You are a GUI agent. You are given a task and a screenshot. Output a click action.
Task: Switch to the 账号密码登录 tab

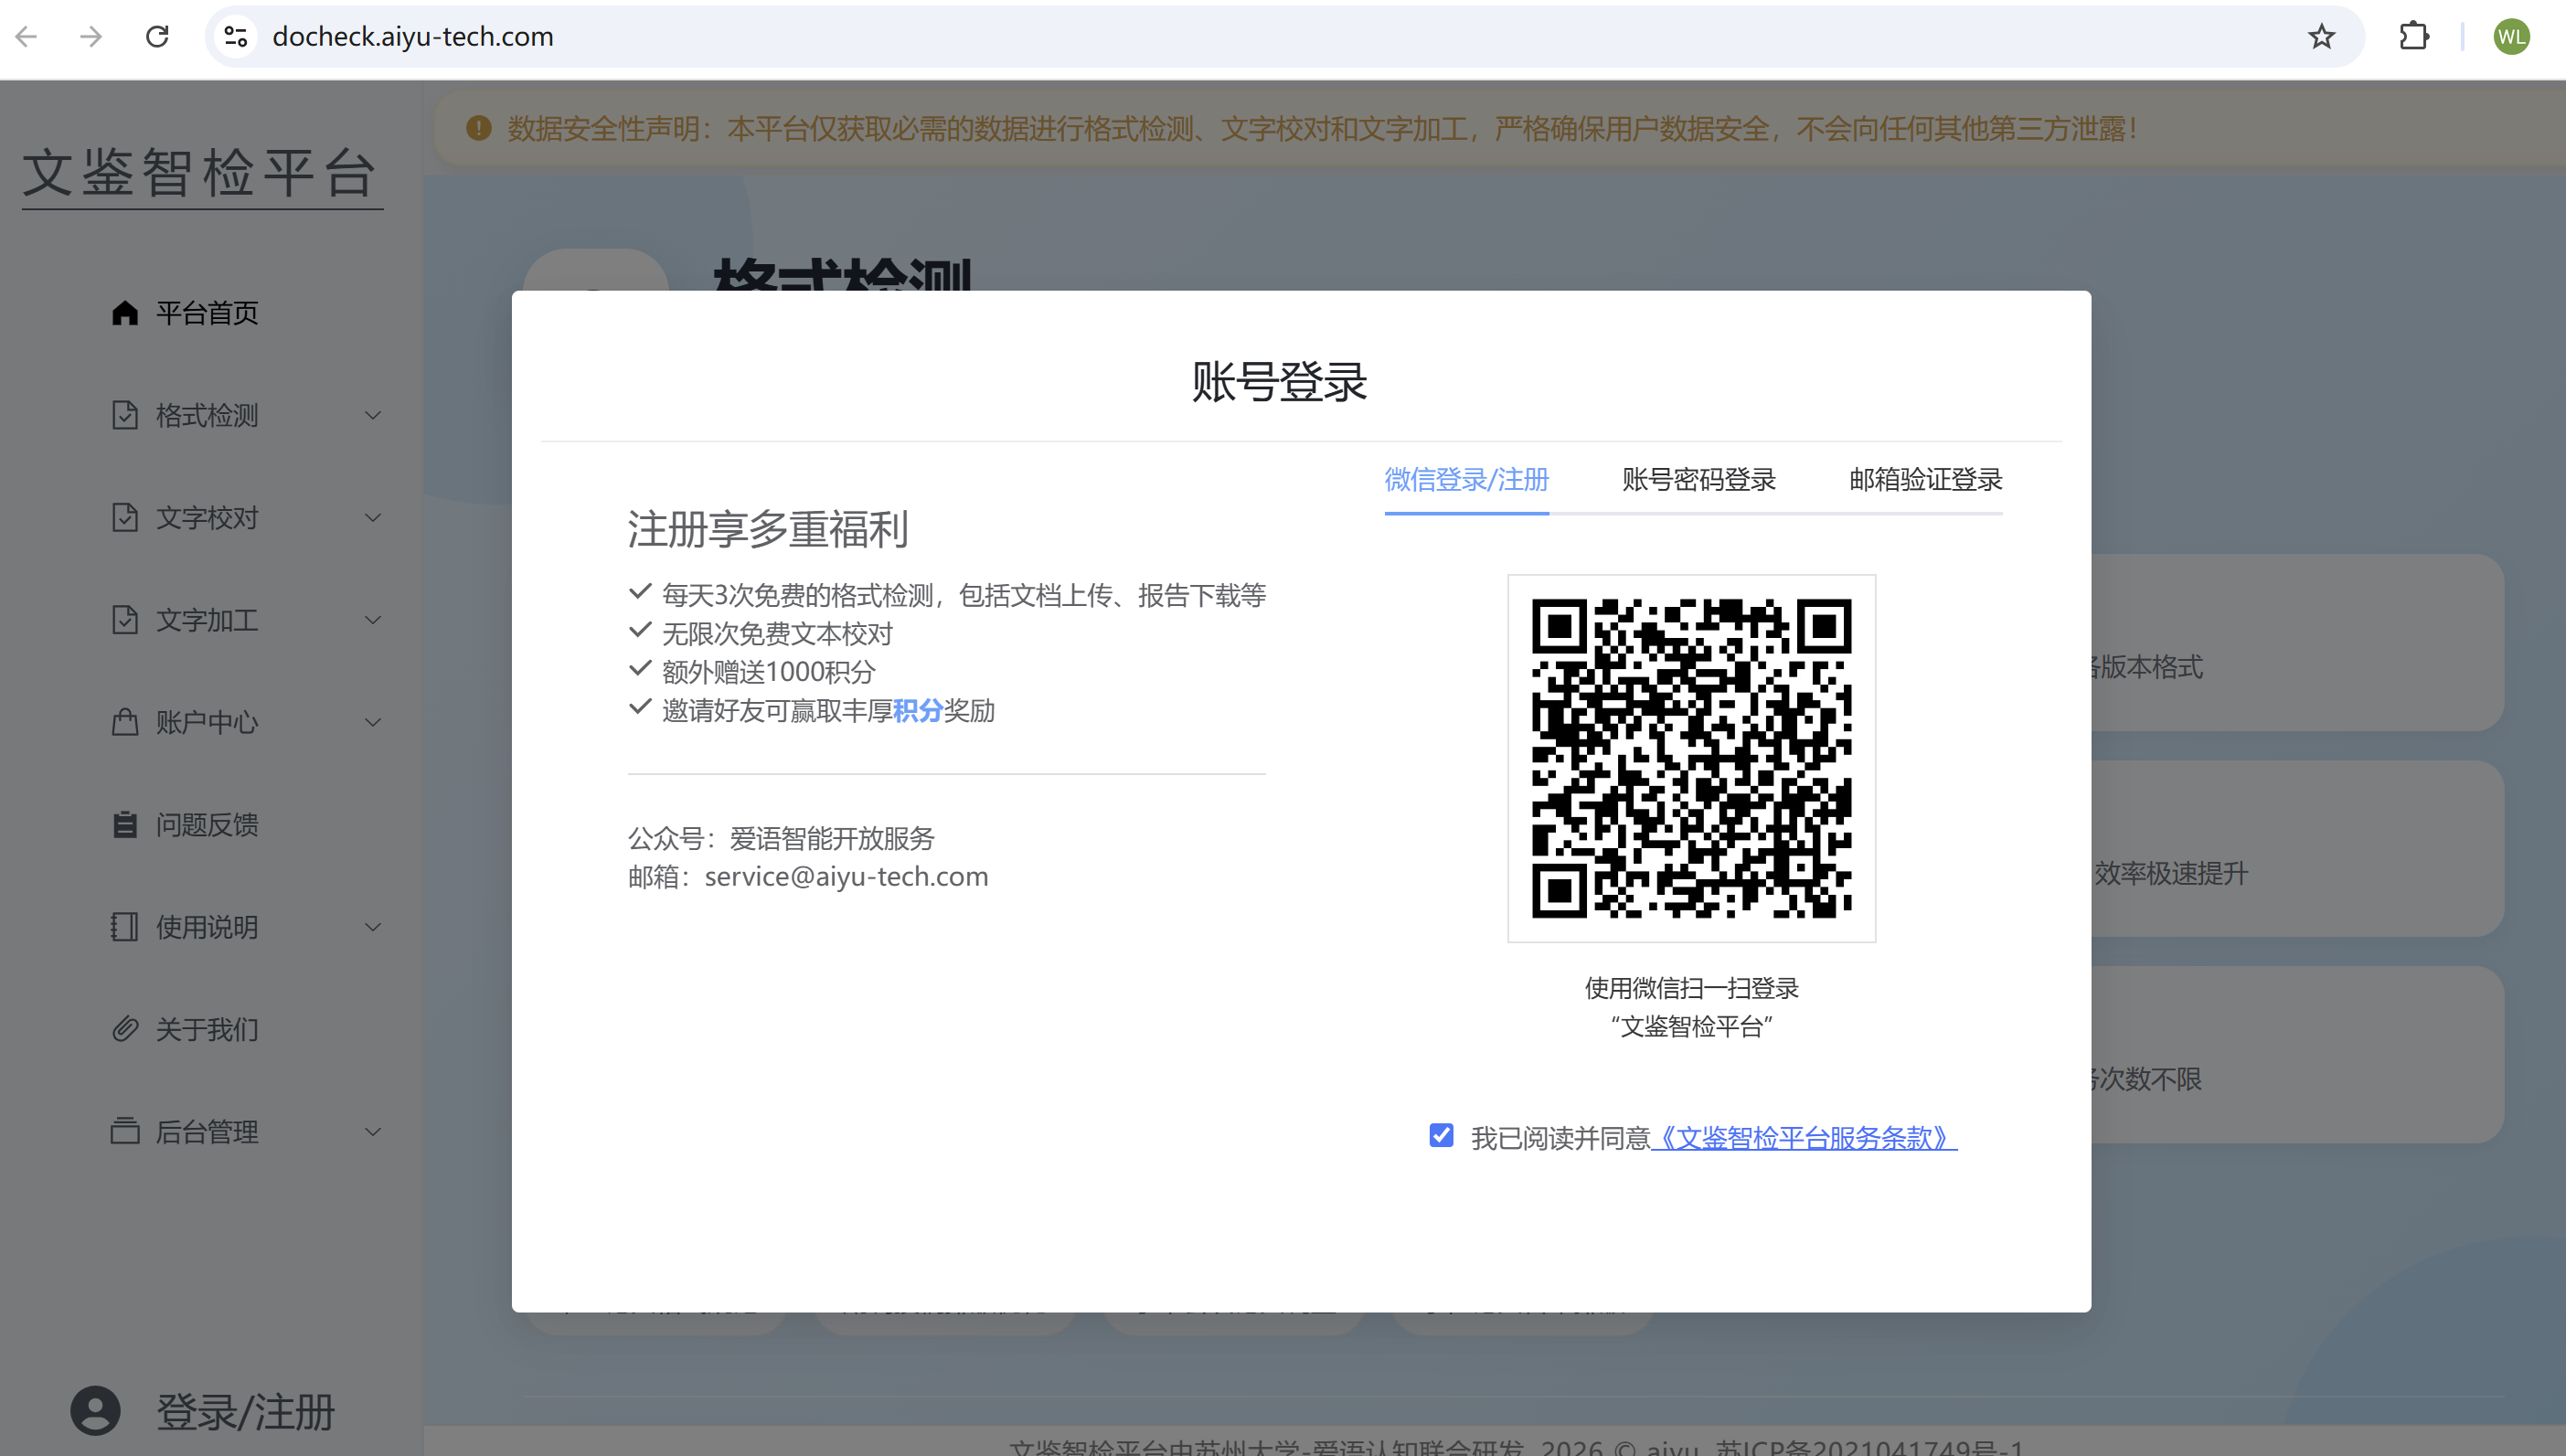pos(1698,480)
